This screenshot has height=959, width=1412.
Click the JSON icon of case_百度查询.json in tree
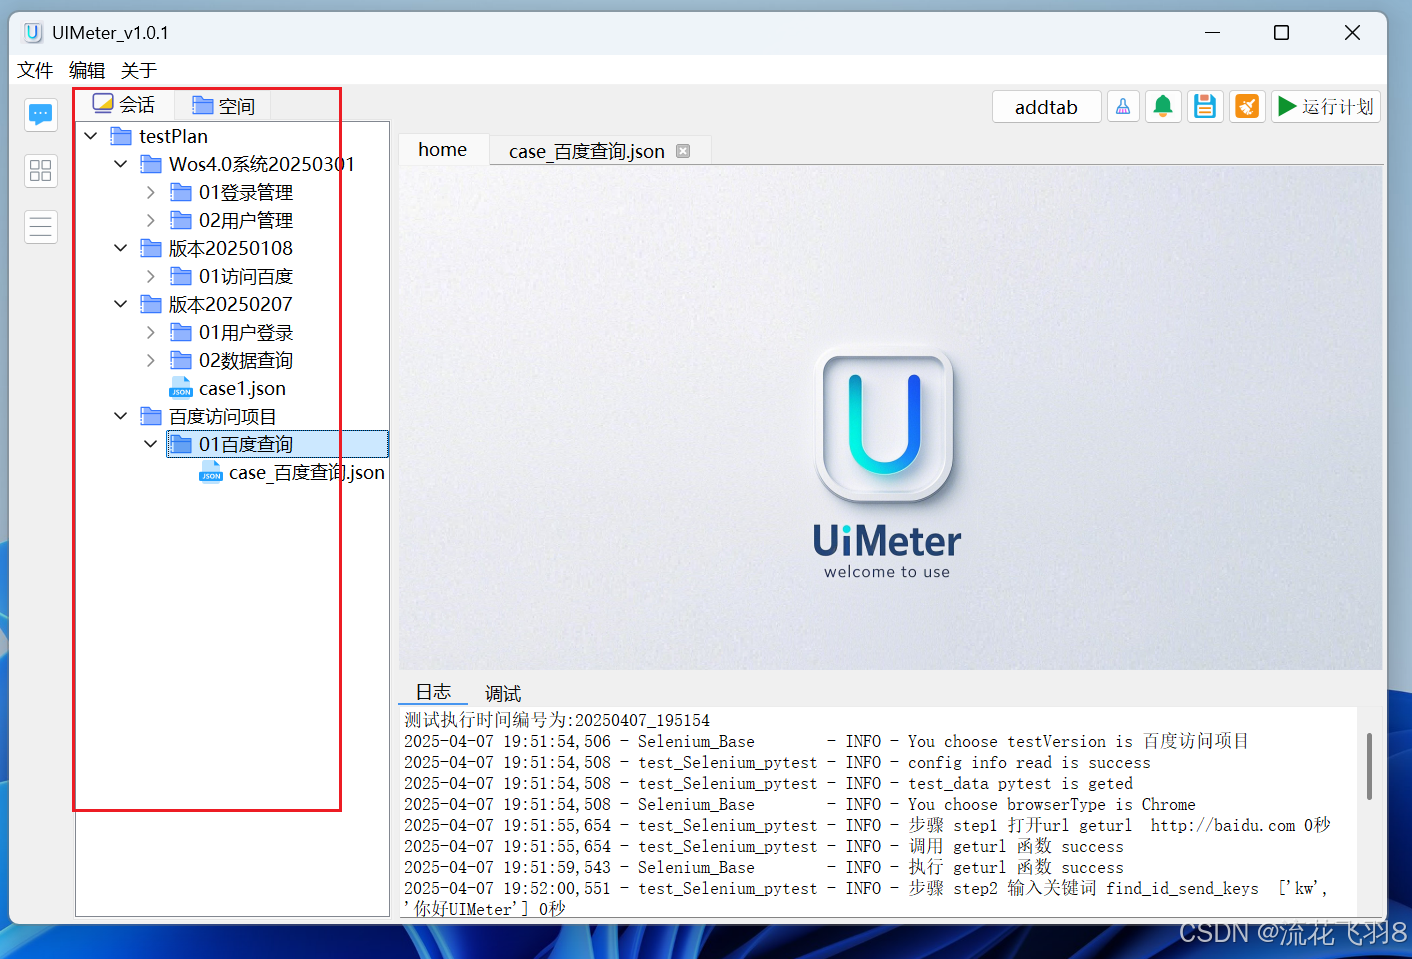point(211,472)
